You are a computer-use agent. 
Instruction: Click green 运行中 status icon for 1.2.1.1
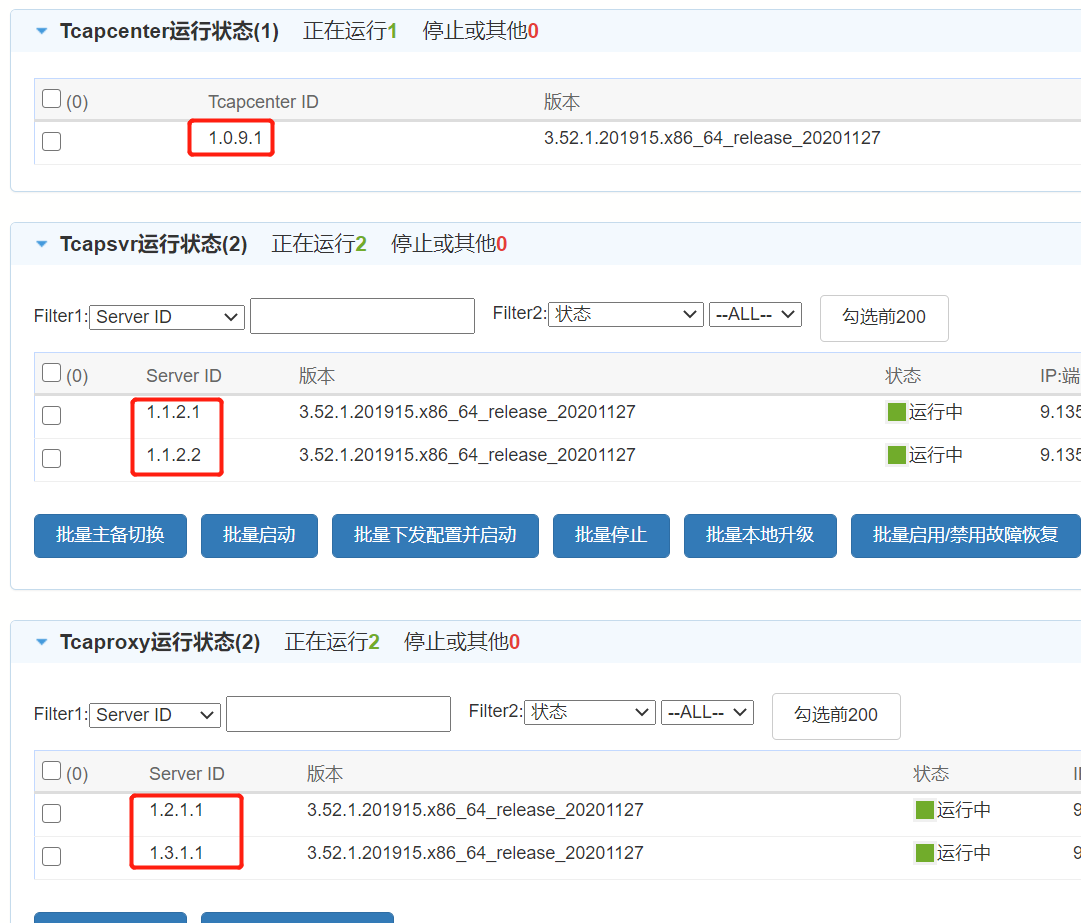pyautogui.click(x=925, y=810)
